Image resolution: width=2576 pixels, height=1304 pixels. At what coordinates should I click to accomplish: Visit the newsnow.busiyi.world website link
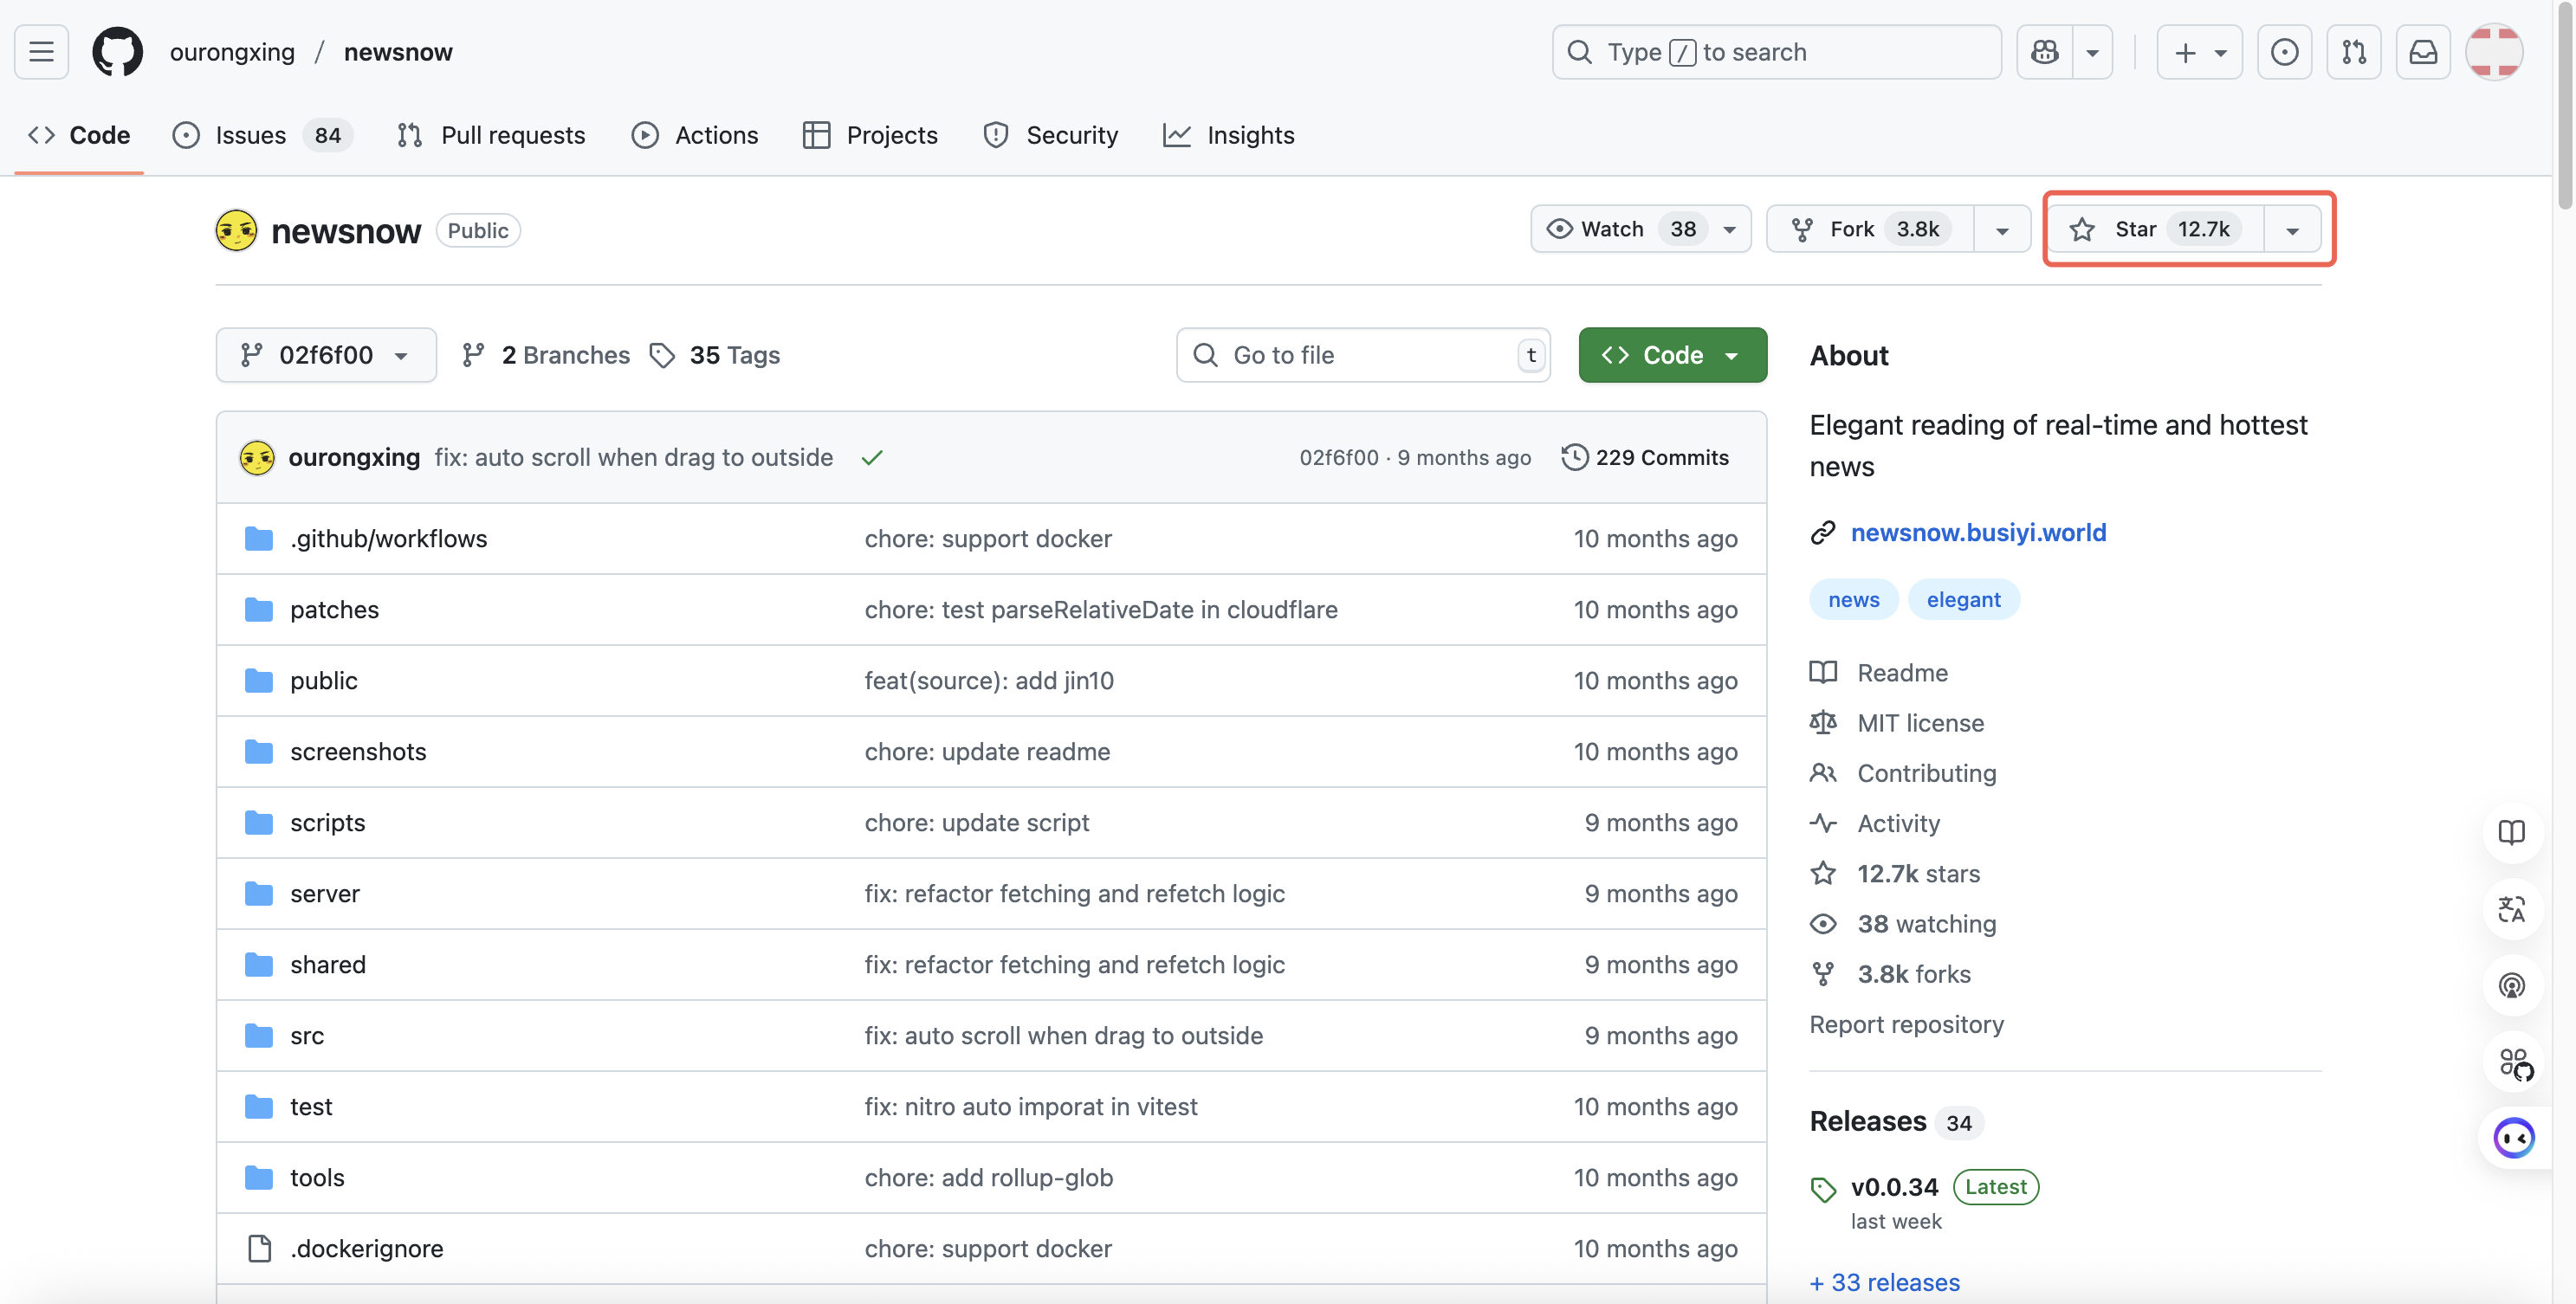[1978, 533]
